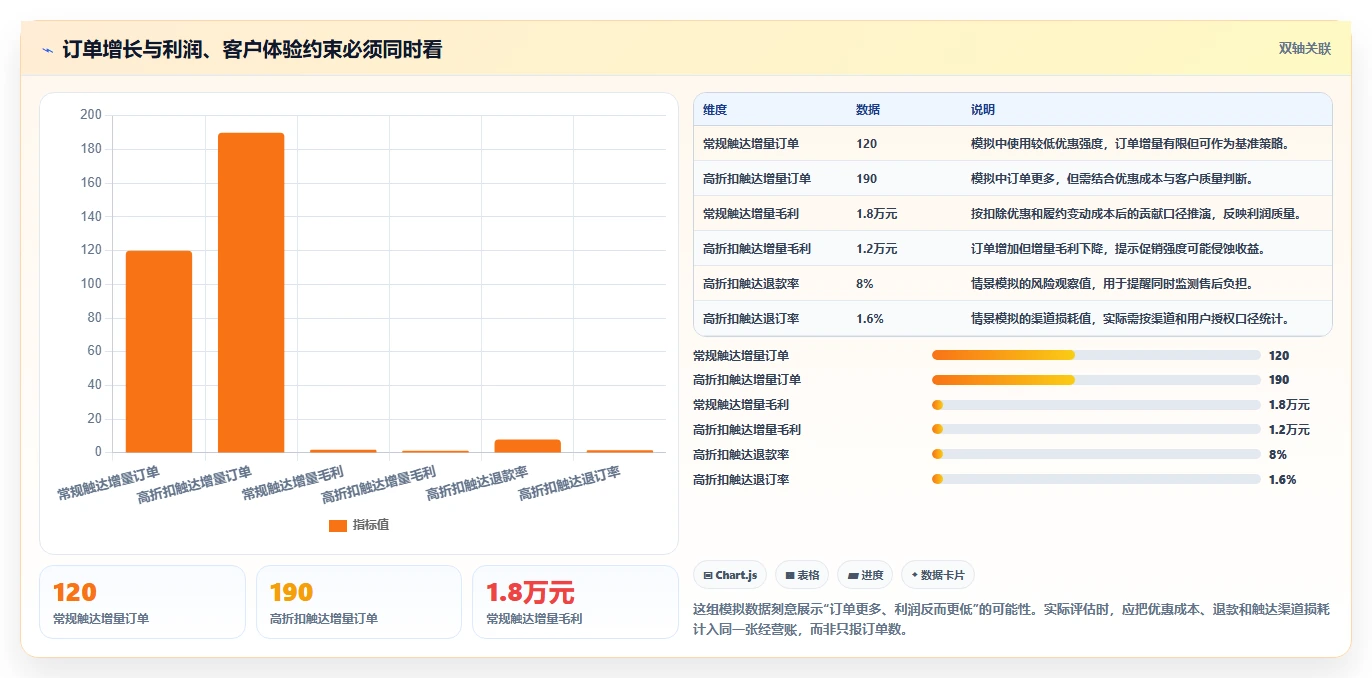The image size is (1372, 678).
Task: Click the table data cell 1.2万元
Action: (x=877, y=249)
